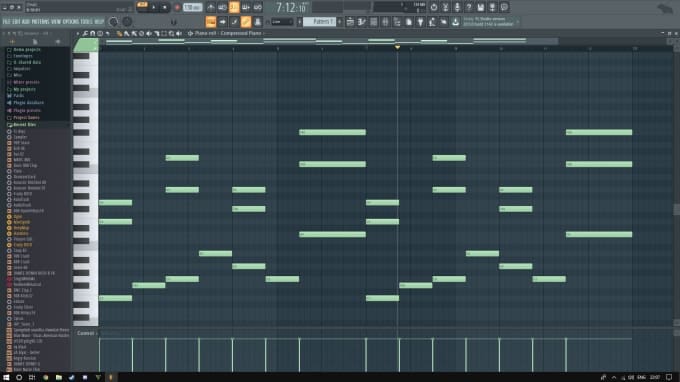
Task: Click the save project icon in top toolbar
Action: coord(481,7)
